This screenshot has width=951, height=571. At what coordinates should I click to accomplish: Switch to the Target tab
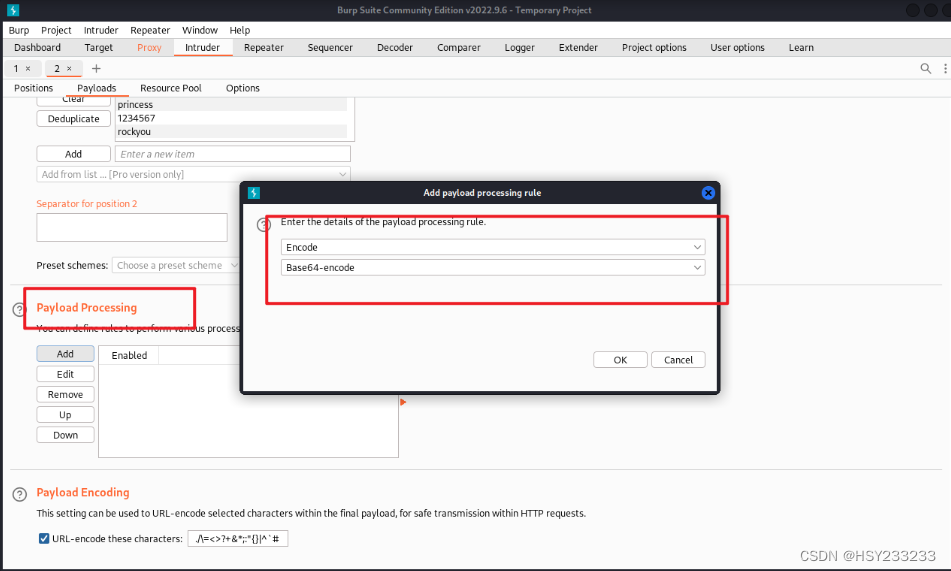(98, 47)
